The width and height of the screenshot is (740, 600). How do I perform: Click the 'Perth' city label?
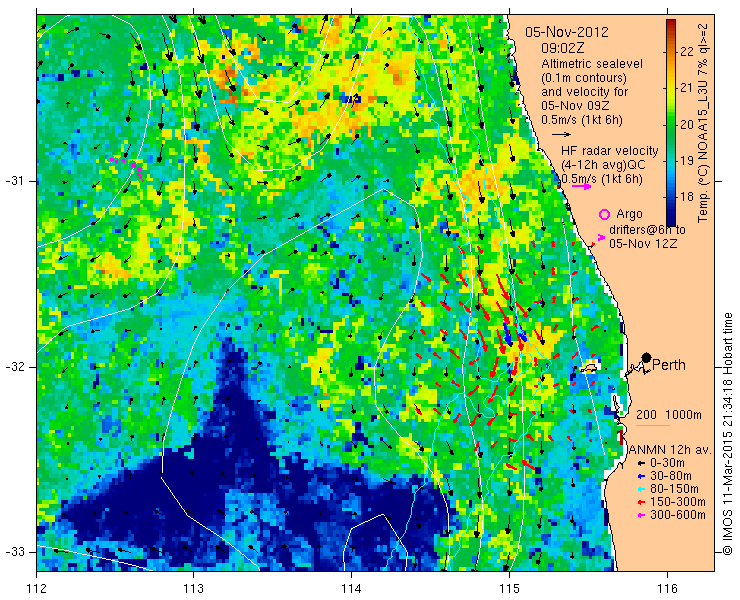point(669,365)
